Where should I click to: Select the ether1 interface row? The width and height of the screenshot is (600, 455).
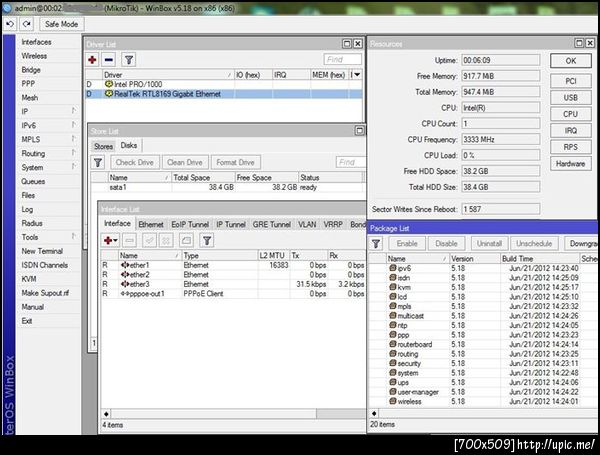pyautogui.click(x=233, y=265)
